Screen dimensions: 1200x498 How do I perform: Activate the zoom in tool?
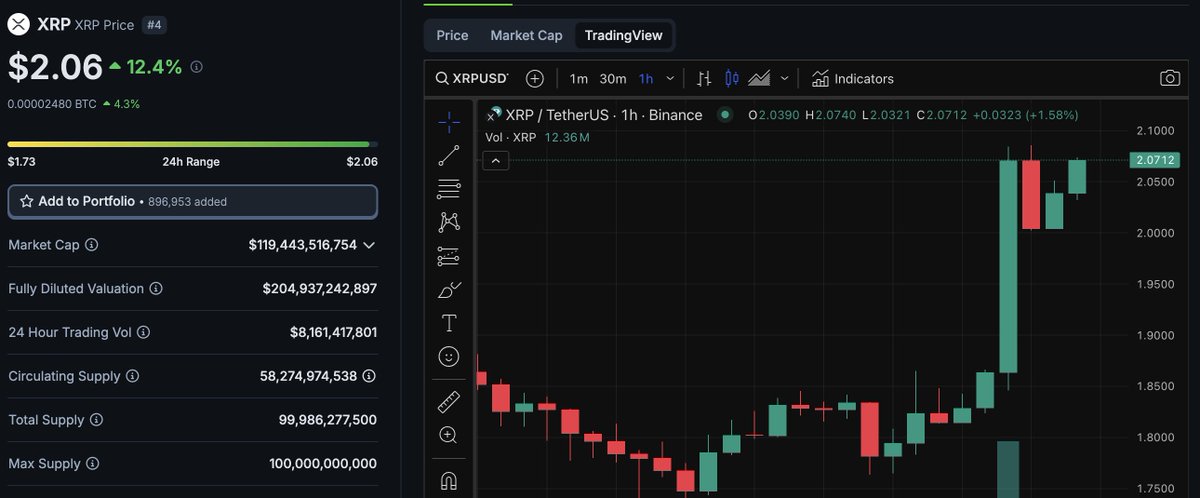pyautogui.click(x=449, y=435)
